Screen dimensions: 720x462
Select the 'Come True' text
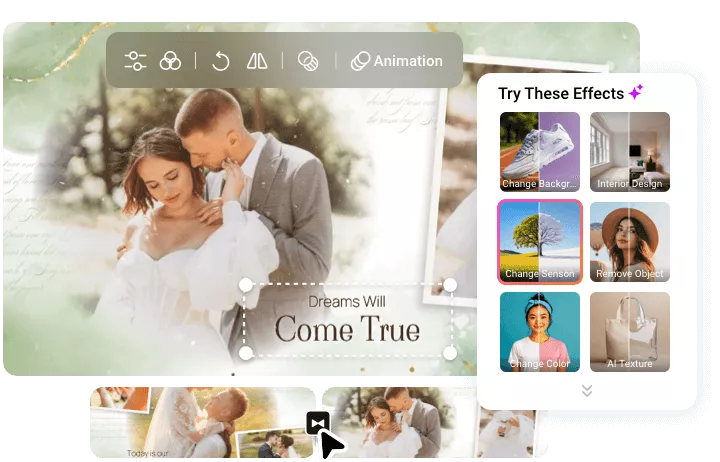pyautogui.click(x=347, y=329)
